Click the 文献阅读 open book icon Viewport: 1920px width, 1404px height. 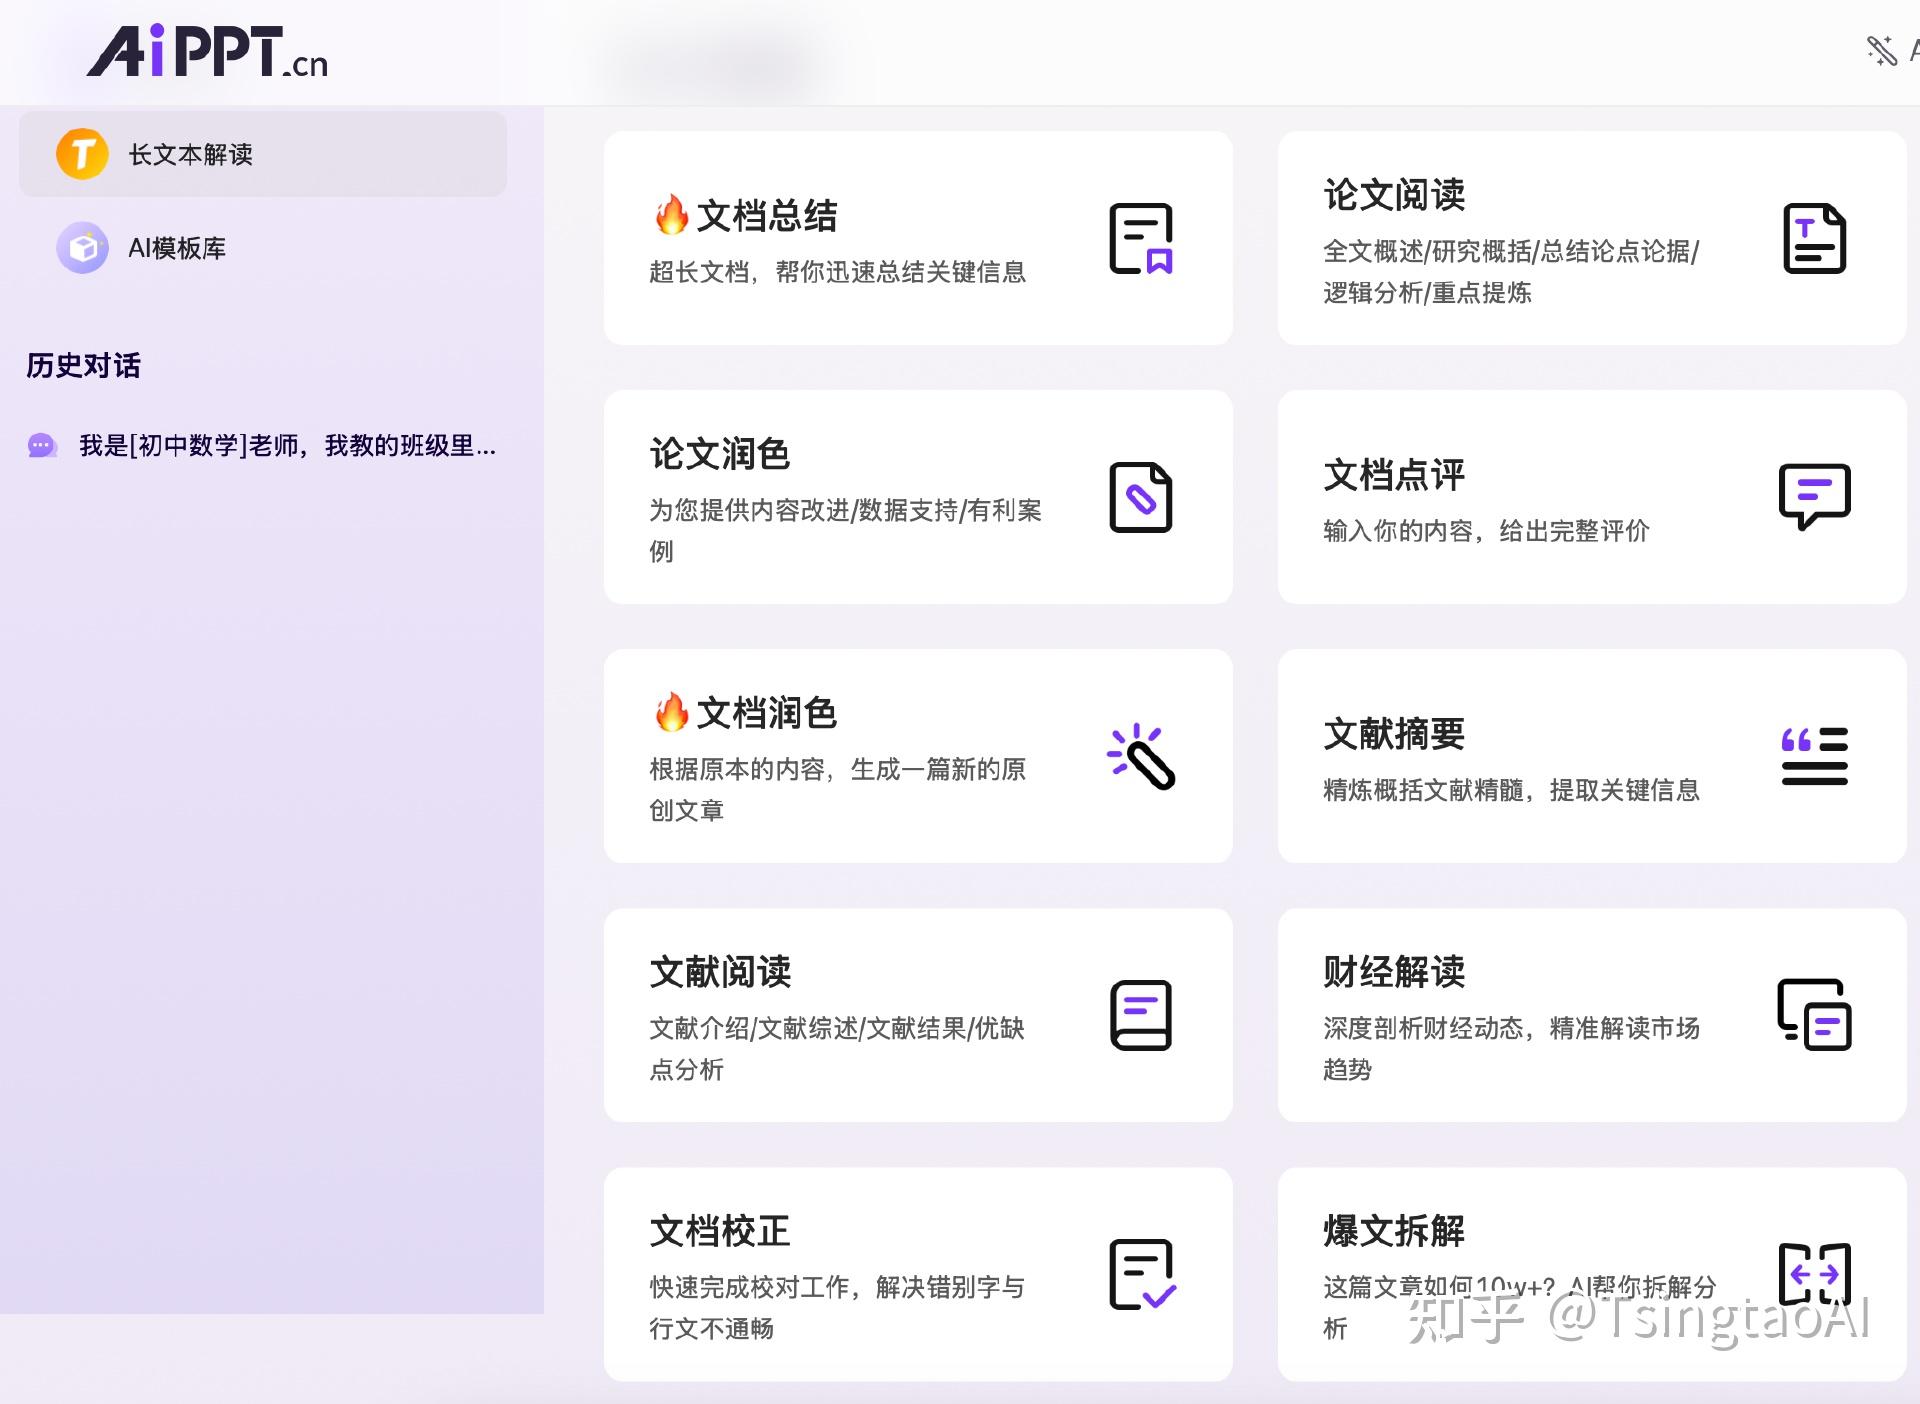point(1140,1015)
